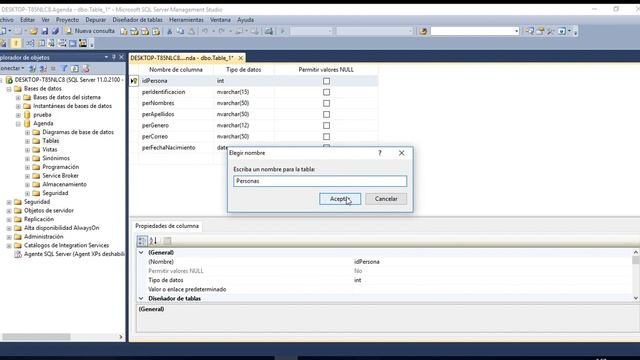Close the Elegir nombre dialog

coord(402,153)
